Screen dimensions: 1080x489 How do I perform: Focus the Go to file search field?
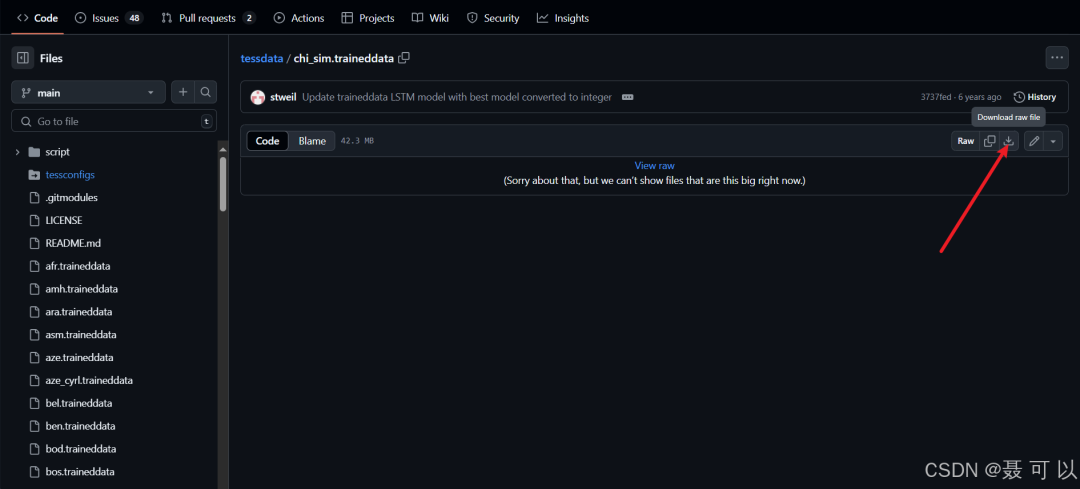point(114,121)
